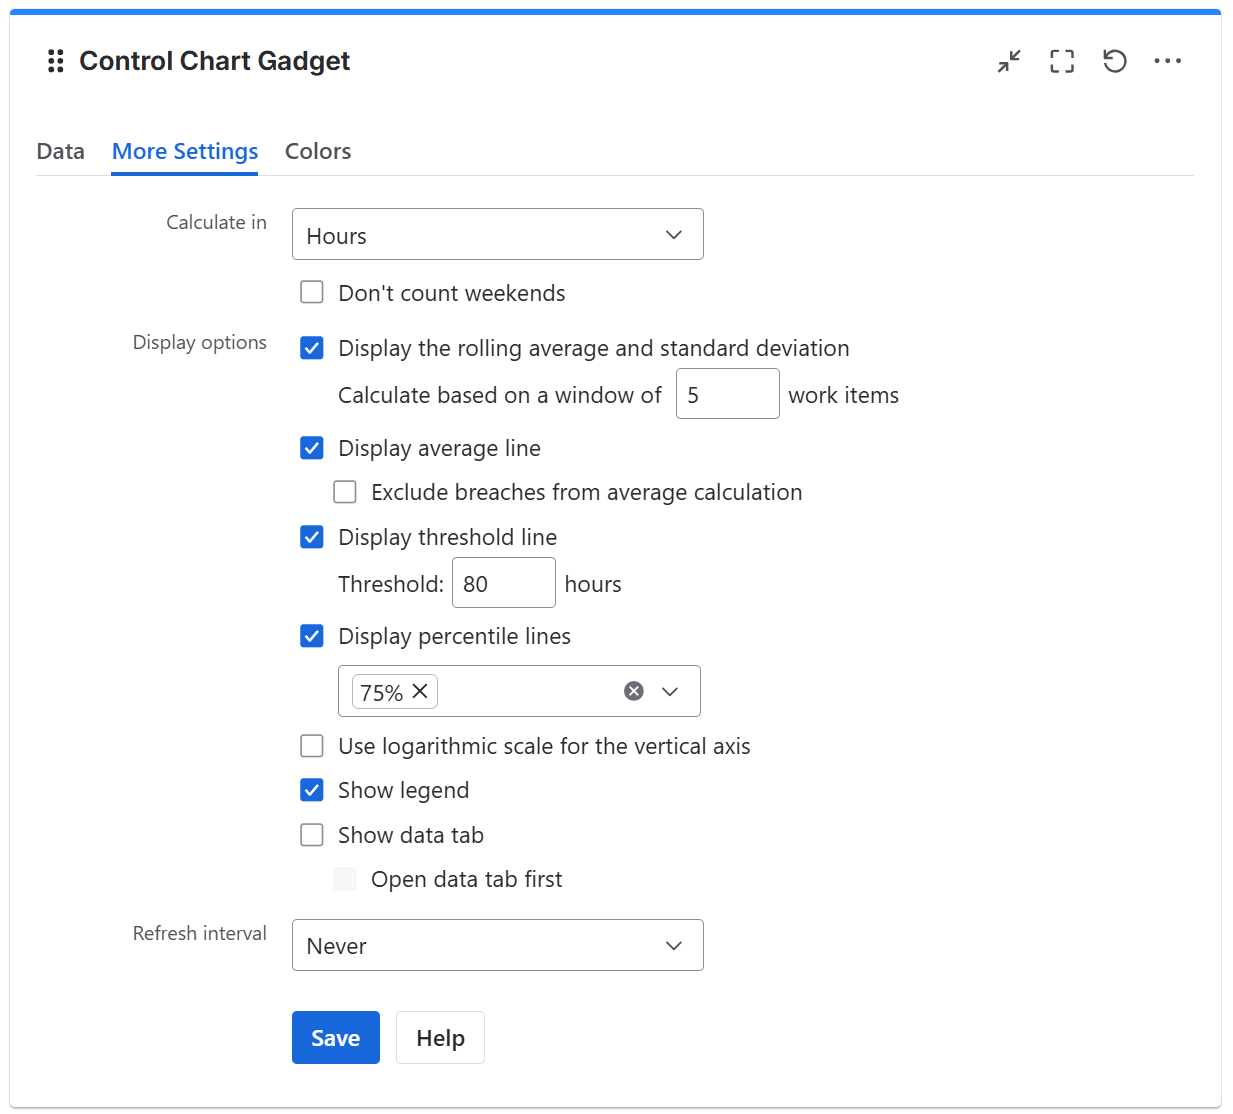
Task: Go to the Data tab
Action: 60,151
